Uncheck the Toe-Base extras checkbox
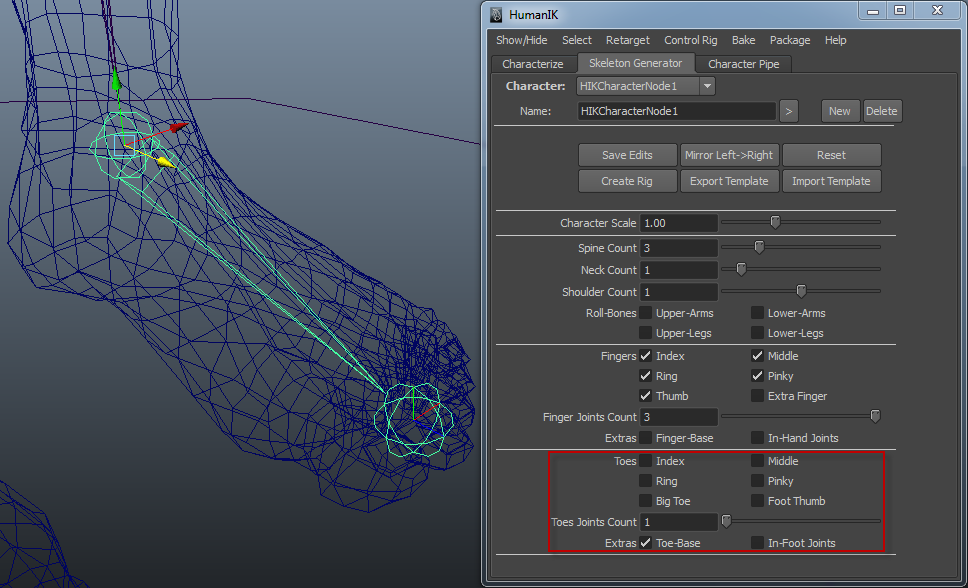The height and width of the screenshot is (588, 968). 646,543
